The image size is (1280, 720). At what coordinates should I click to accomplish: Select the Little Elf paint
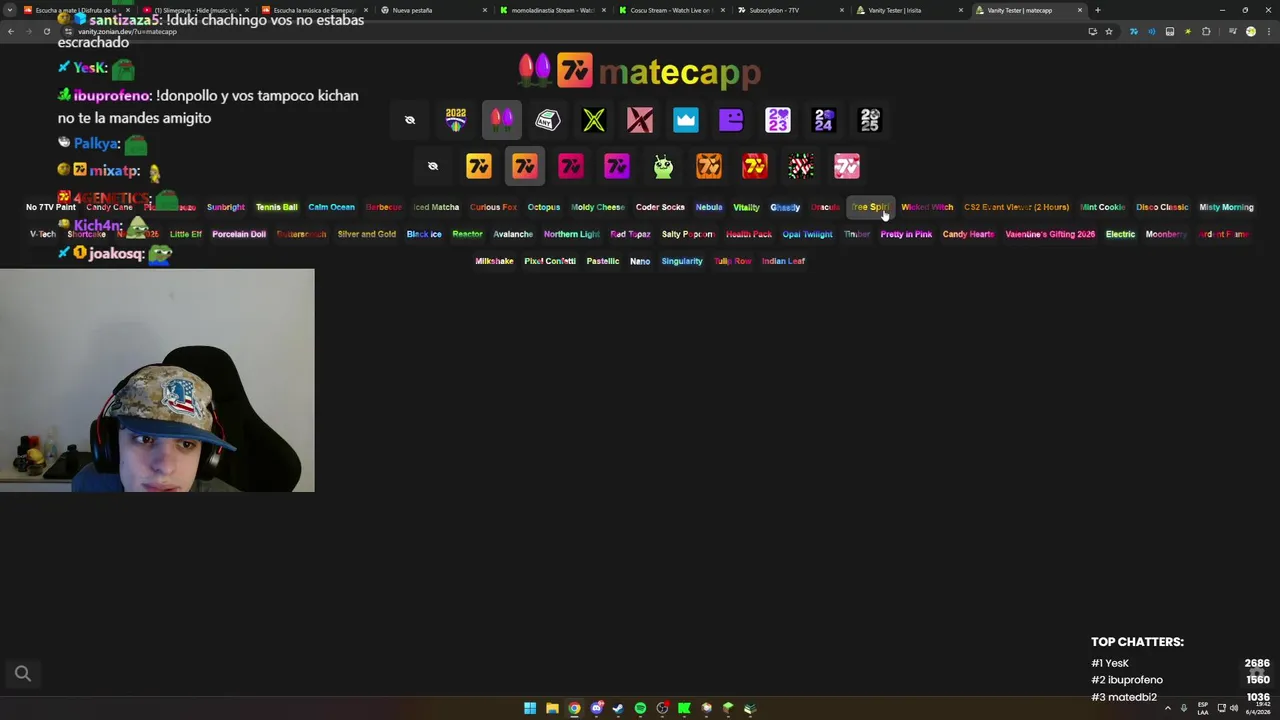pyautogui.click(x=186, y=234)
